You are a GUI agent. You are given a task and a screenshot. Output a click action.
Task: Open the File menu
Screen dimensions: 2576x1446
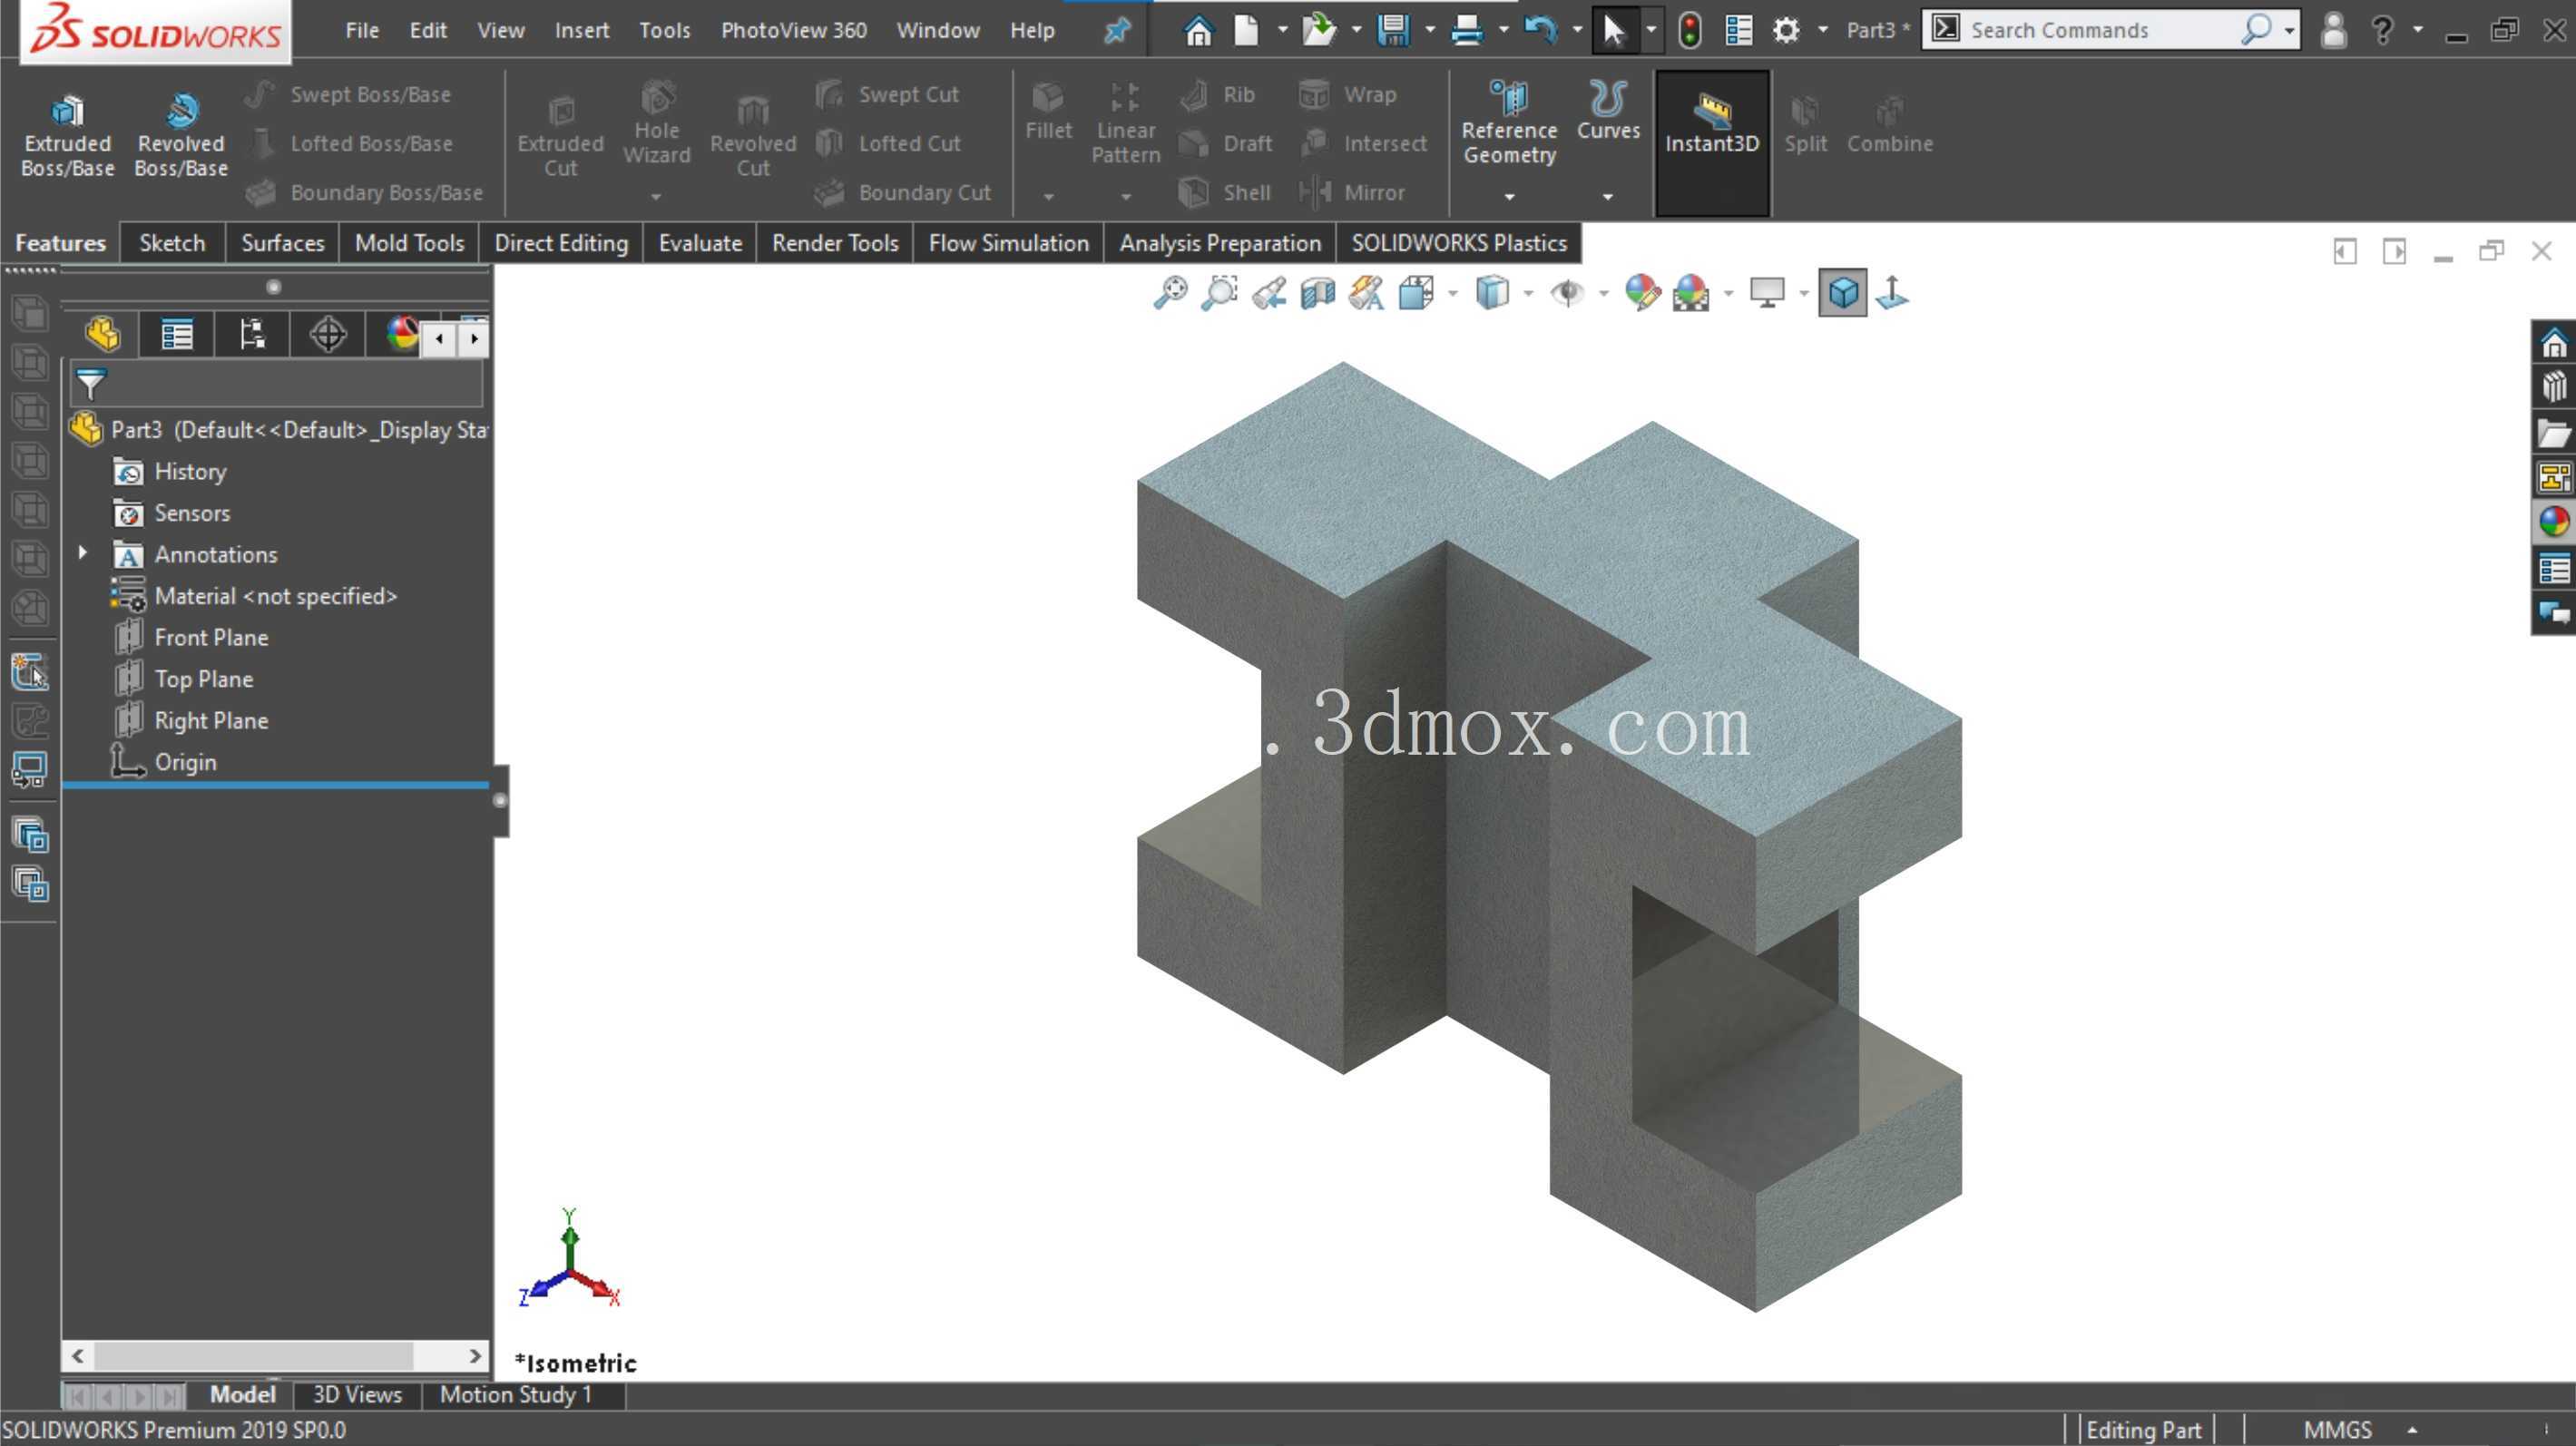[x=362, y=30]
